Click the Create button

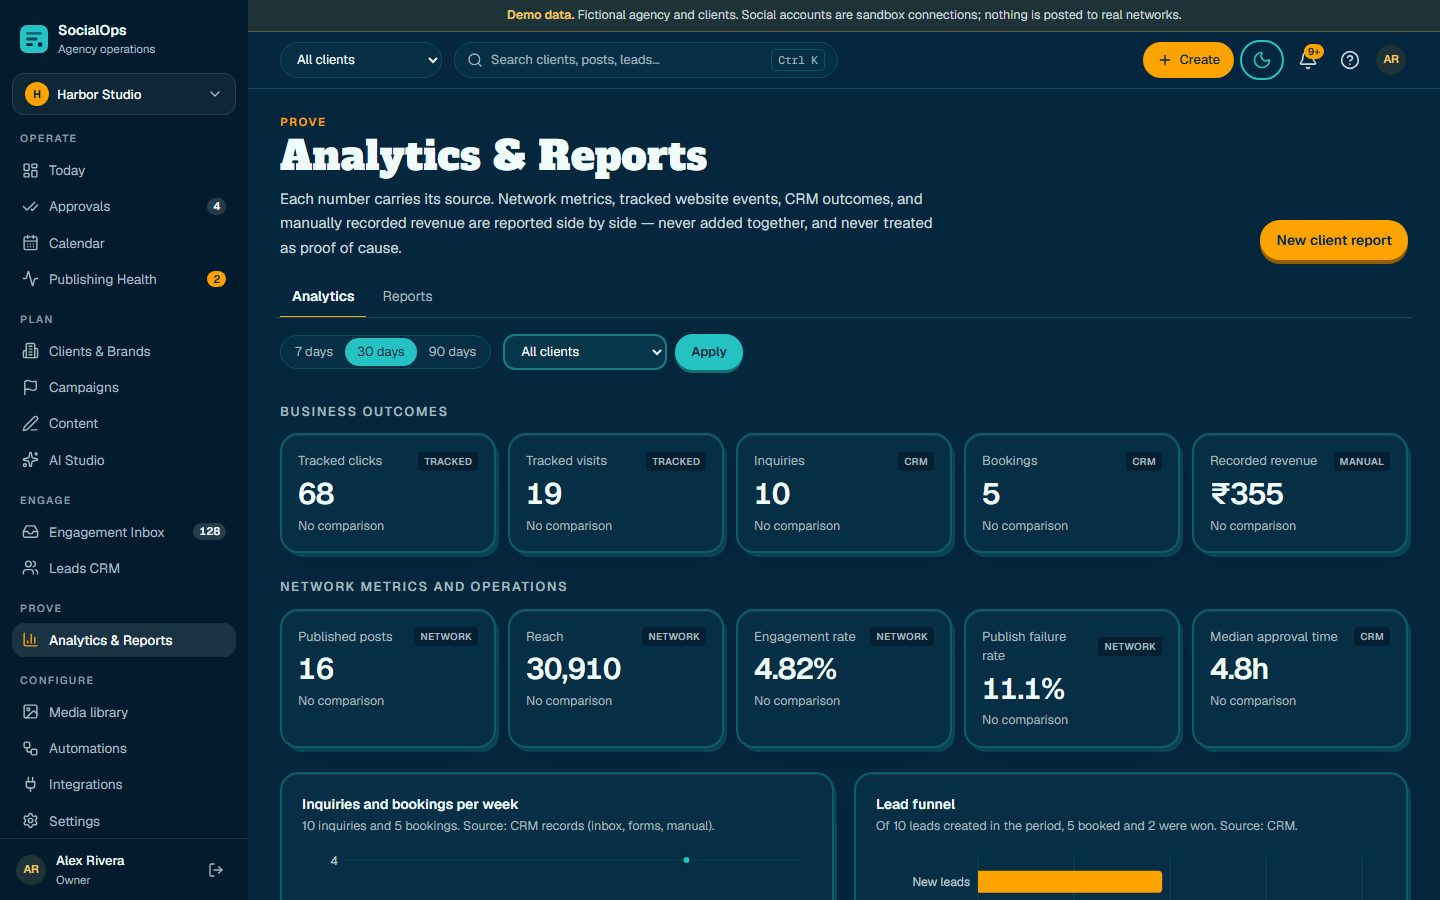coord(1188,60)
